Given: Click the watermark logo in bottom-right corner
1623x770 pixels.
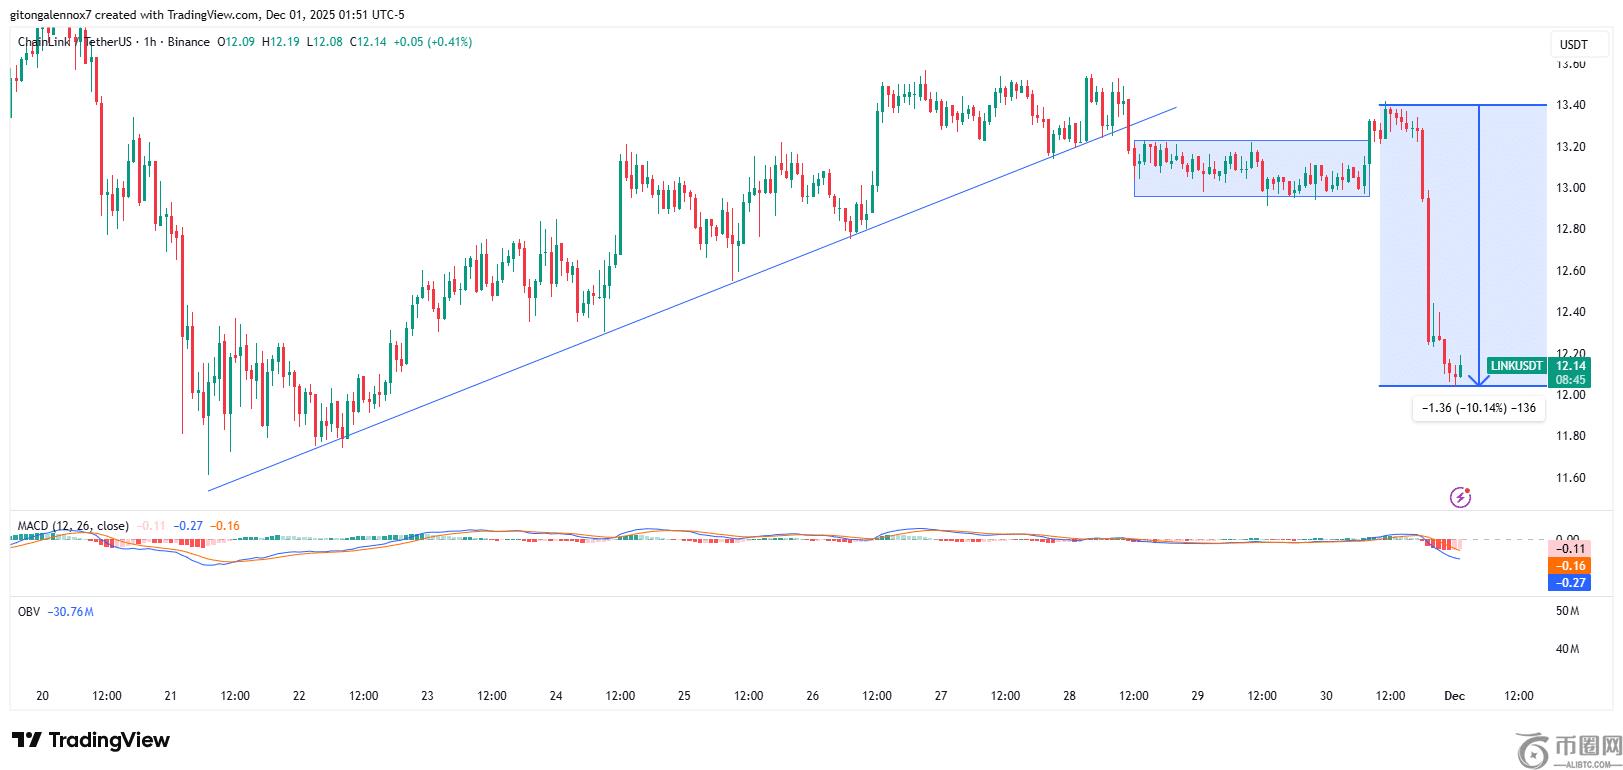Looking at the screenshot, I should click(1567, 748).
